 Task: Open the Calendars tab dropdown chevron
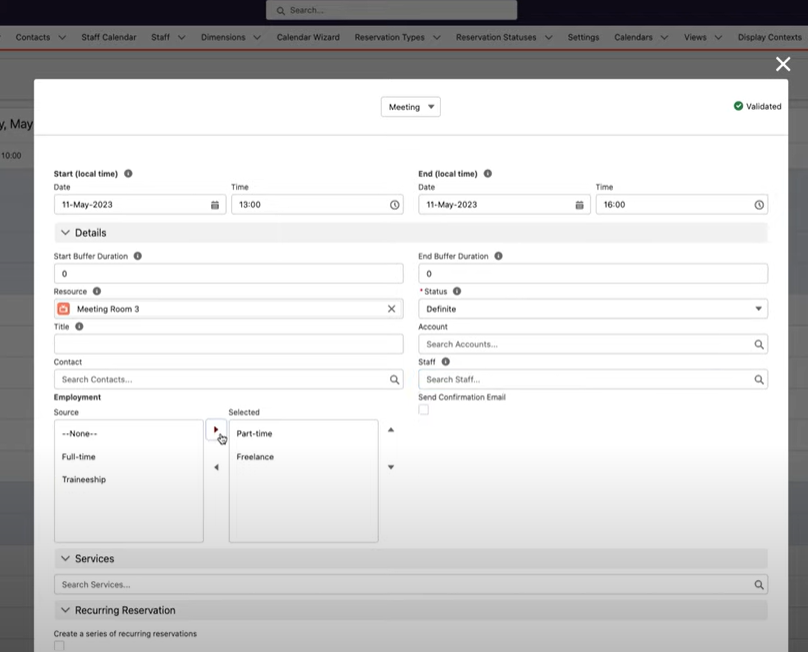[664, 37]
